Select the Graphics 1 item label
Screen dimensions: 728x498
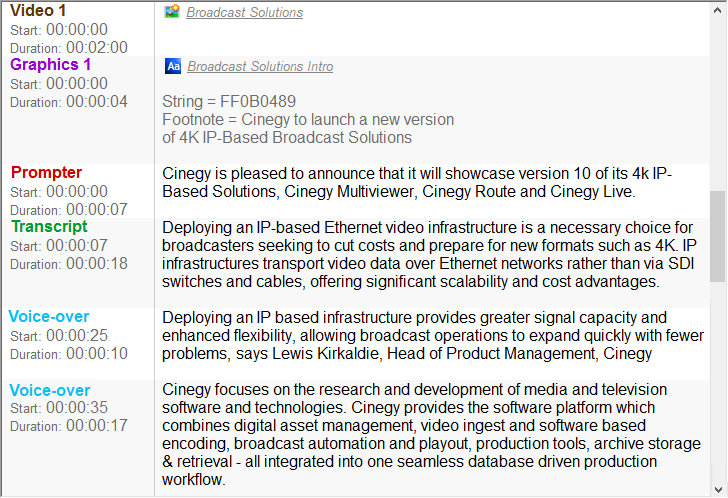point(51,65)
